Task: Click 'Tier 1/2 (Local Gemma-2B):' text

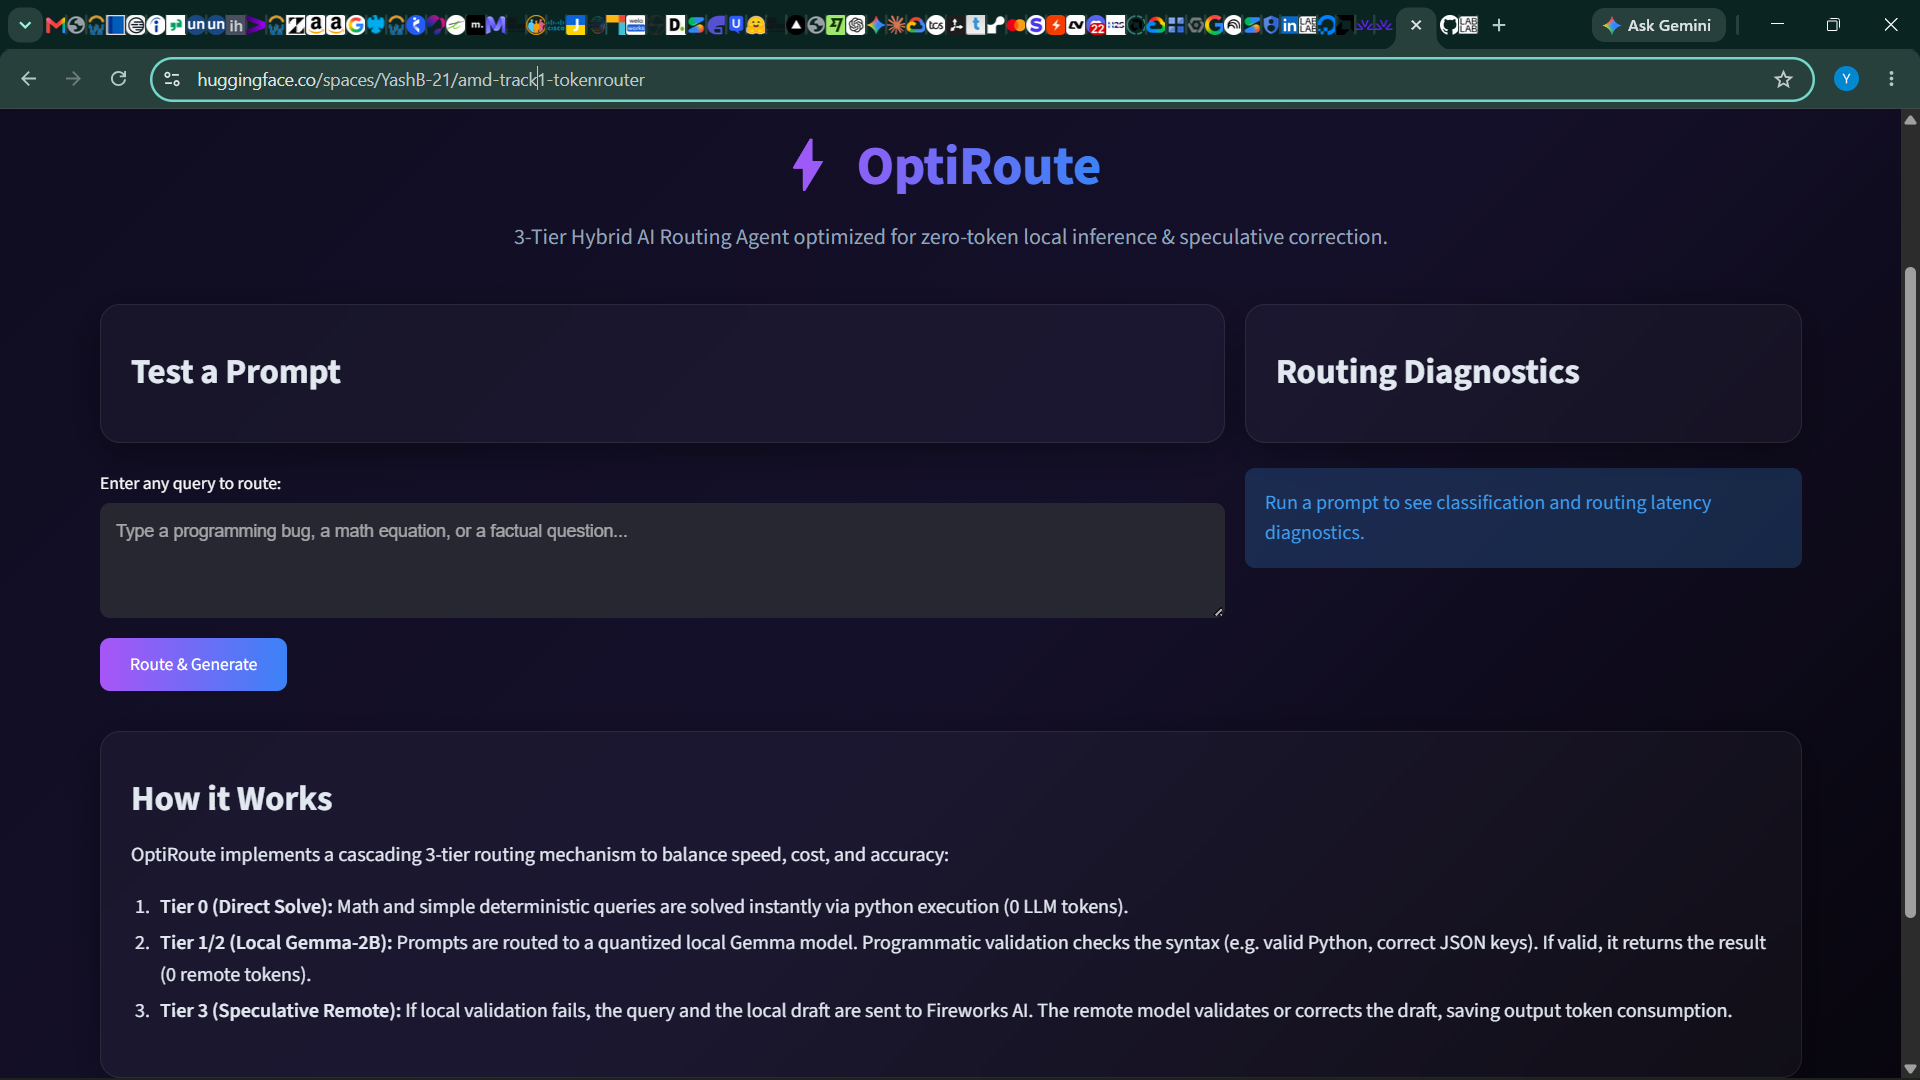Action: pyautogui.click(x=276, y=942)
